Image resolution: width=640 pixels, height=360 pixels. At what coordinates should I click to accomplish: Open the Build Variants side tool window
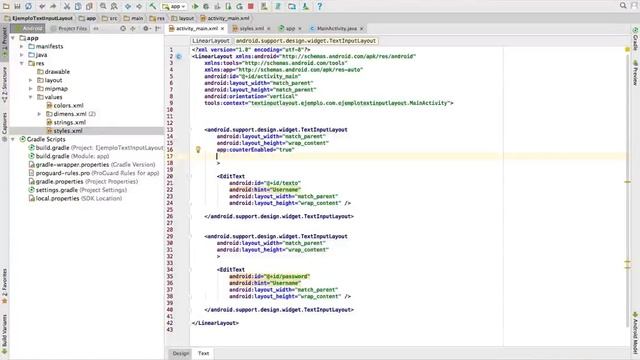pyautogui.click(x=4, y=335)
